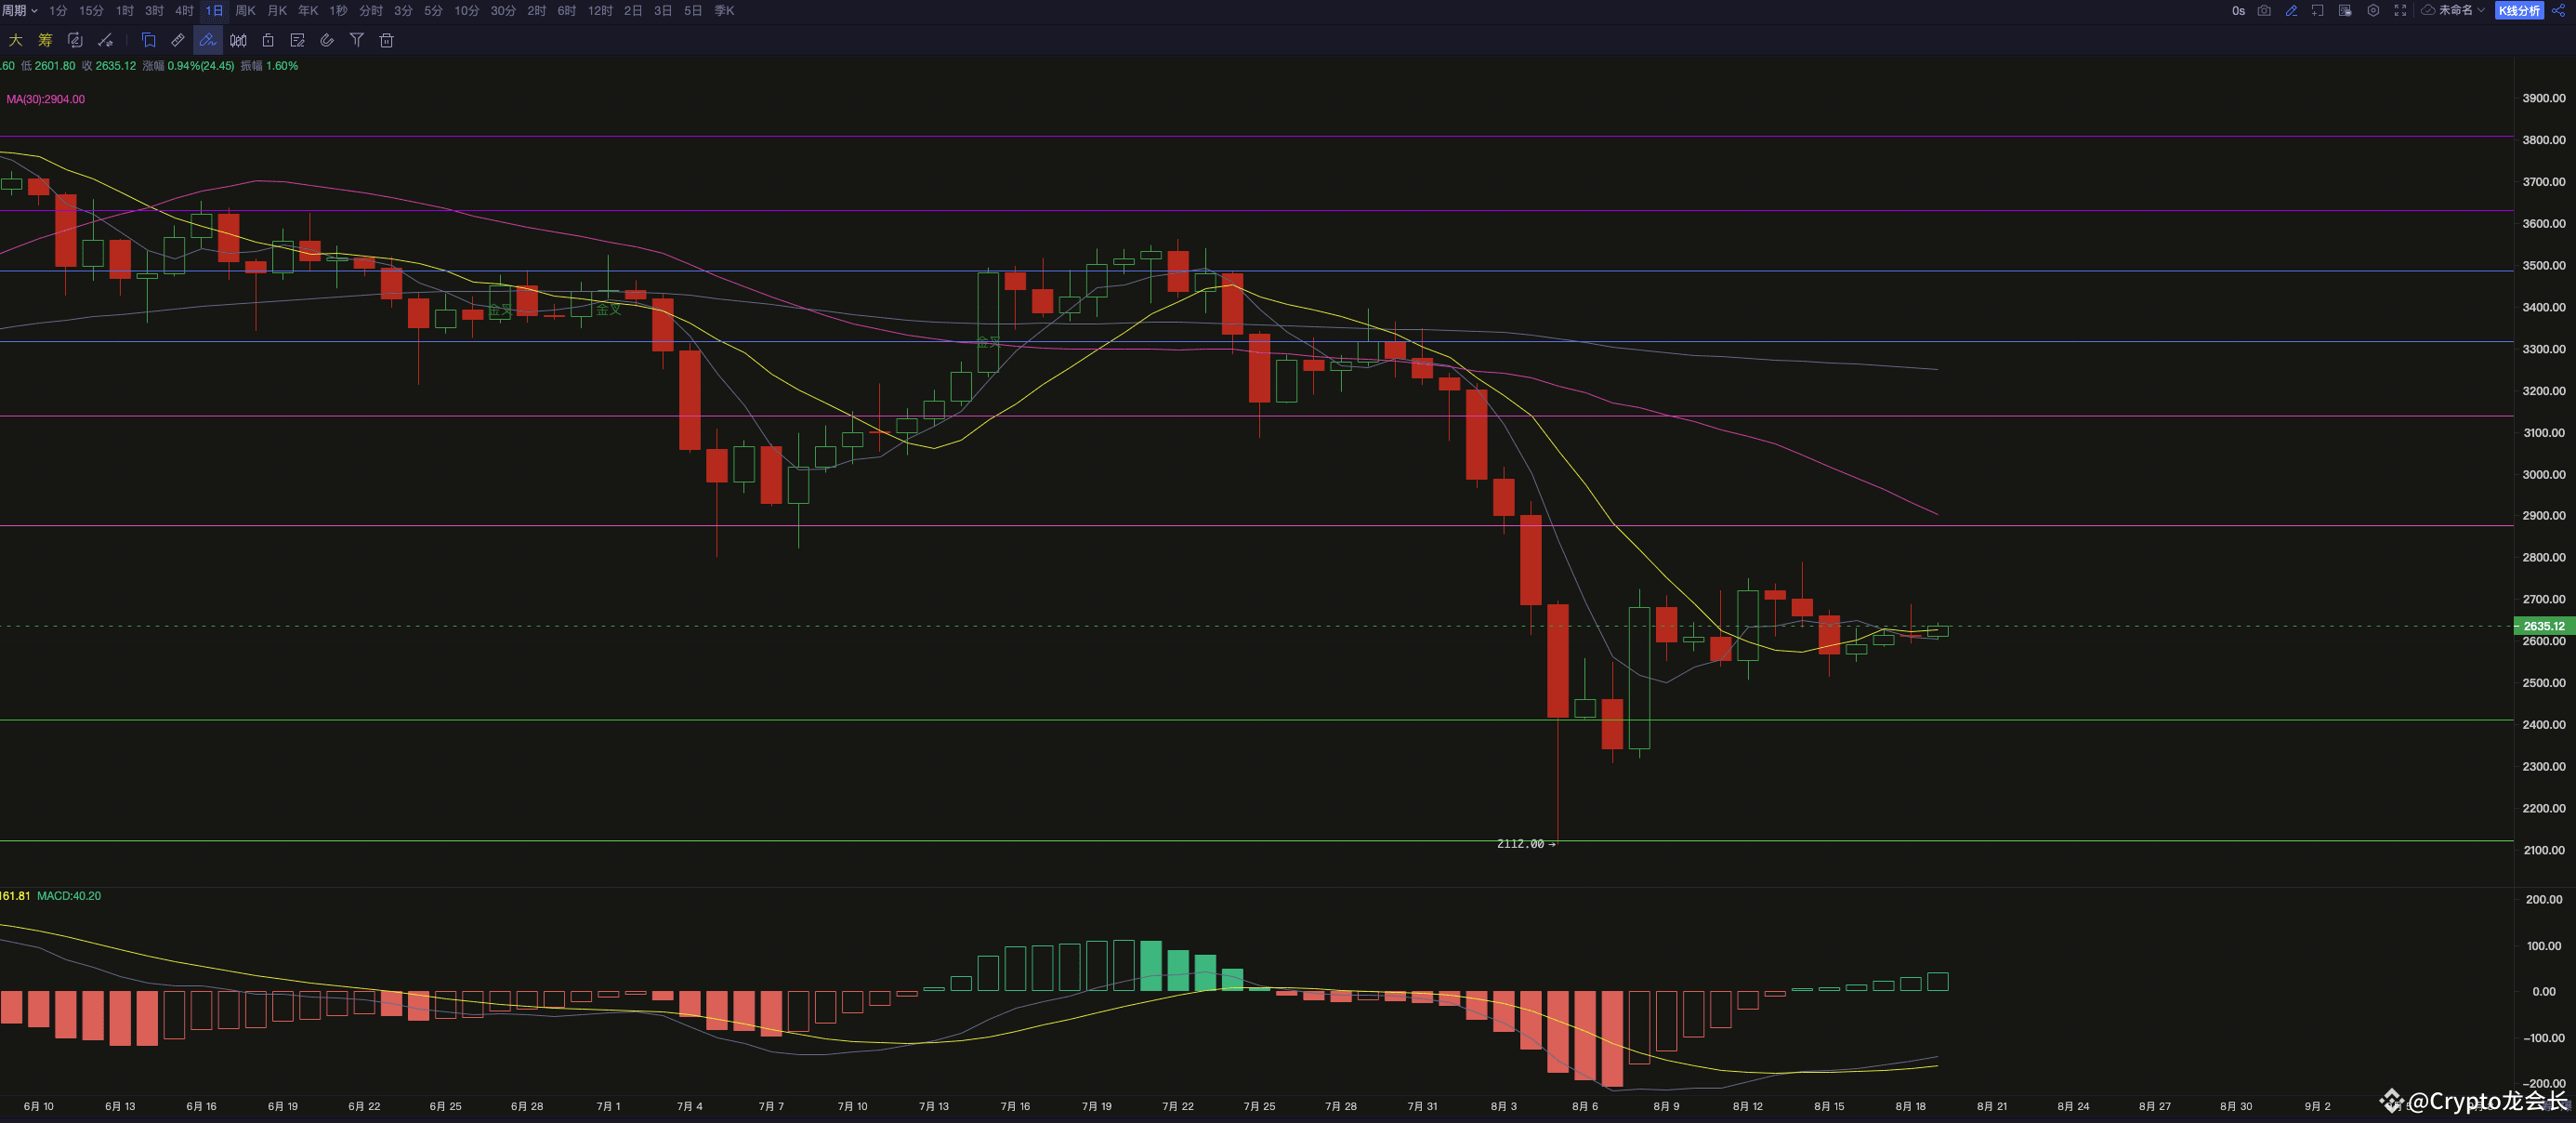Enter fullscreen with the expand arrows icon
This screenshot has height=1123, width=2576.
click(x=2400, y=11)
